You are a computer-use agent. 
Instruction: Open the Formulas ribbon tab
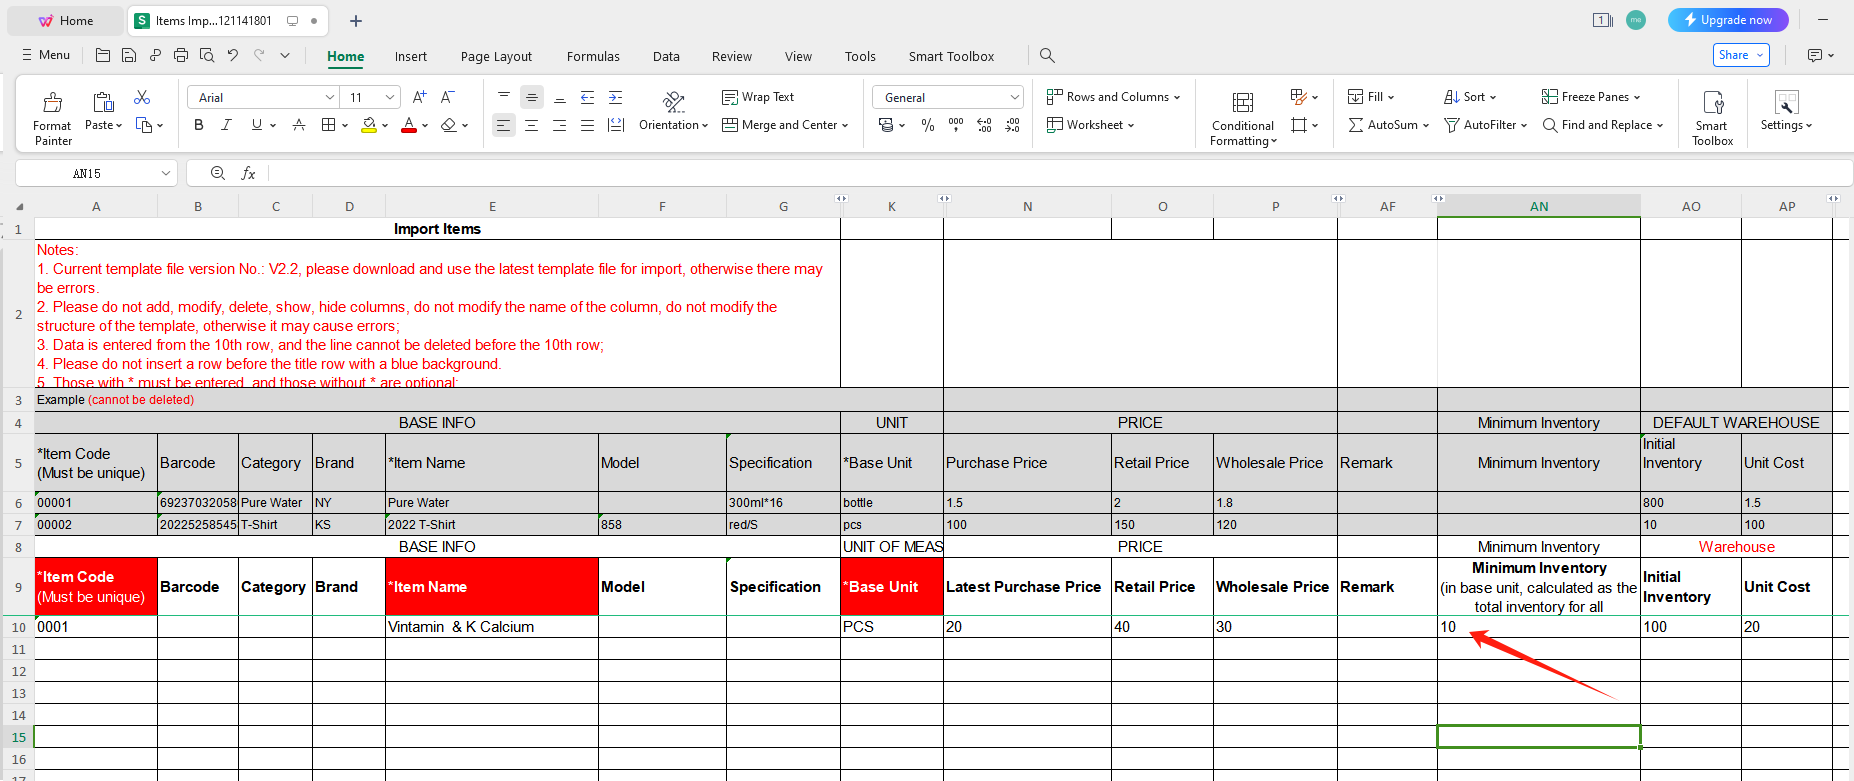(x=593, y=57)
